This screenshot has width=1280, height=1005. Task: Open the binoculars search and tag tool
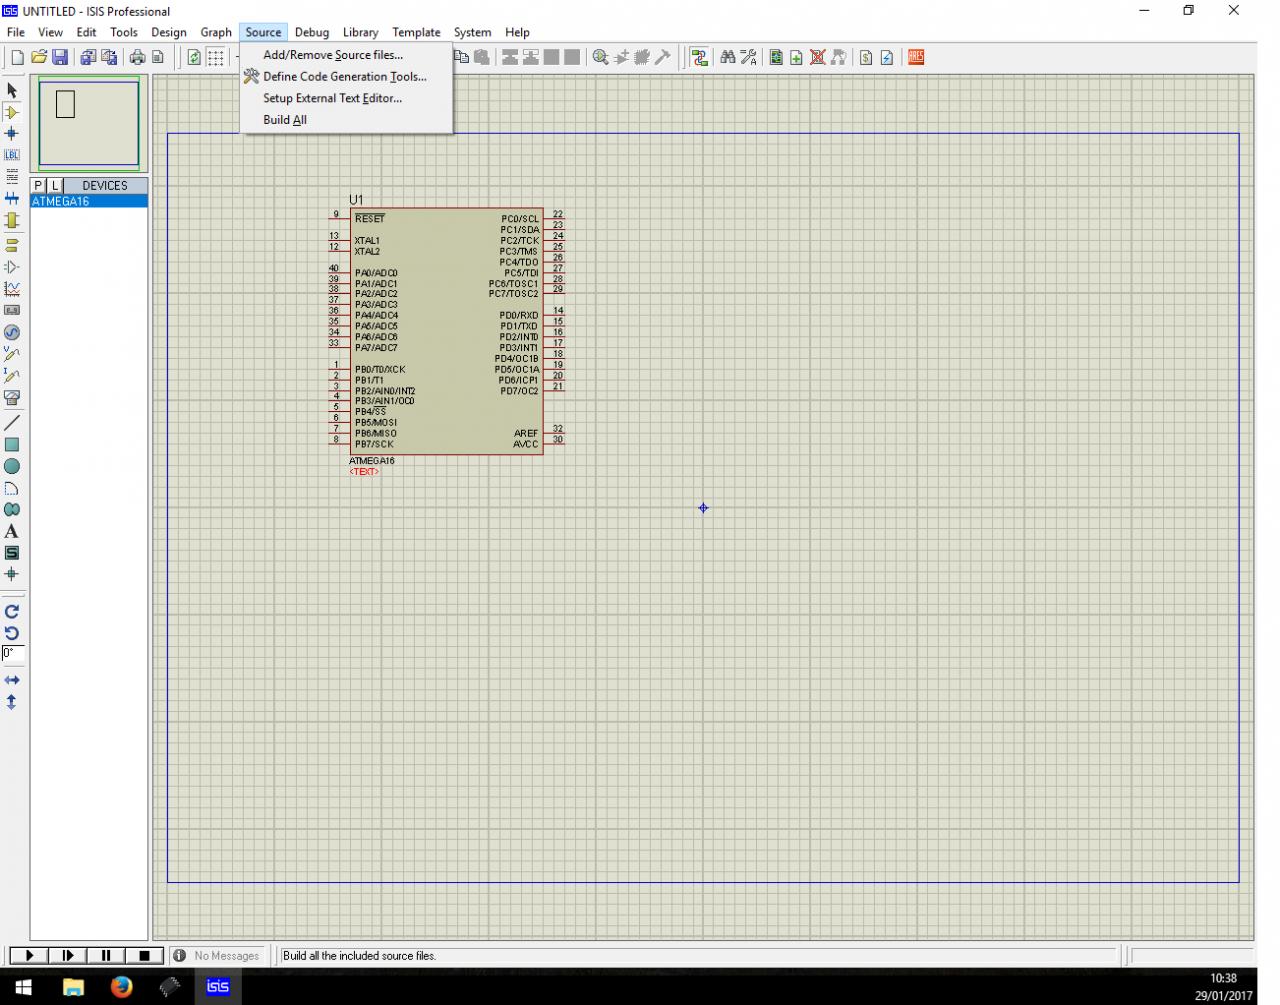point(728,57)
